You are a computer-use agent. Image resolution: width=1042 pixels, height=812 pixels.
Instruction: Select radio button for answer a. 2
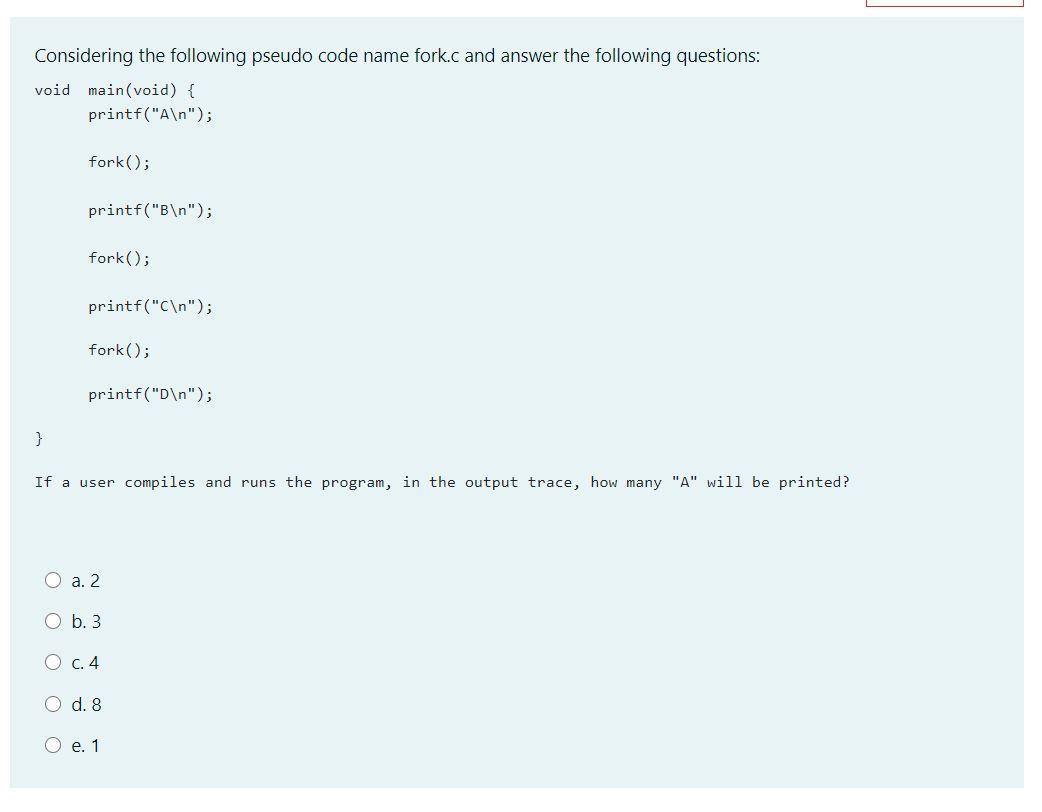point(52,580)
